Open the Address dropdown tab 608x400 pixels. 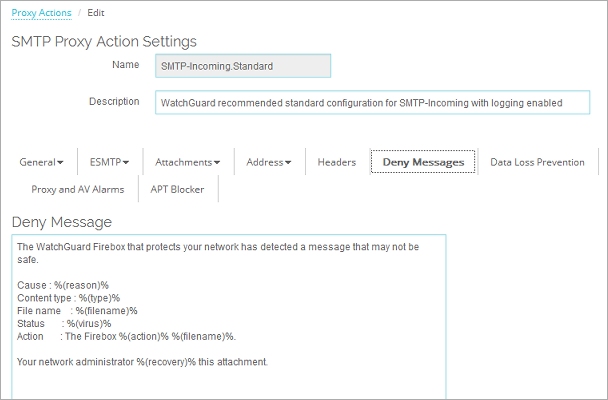tap(268, 162)
